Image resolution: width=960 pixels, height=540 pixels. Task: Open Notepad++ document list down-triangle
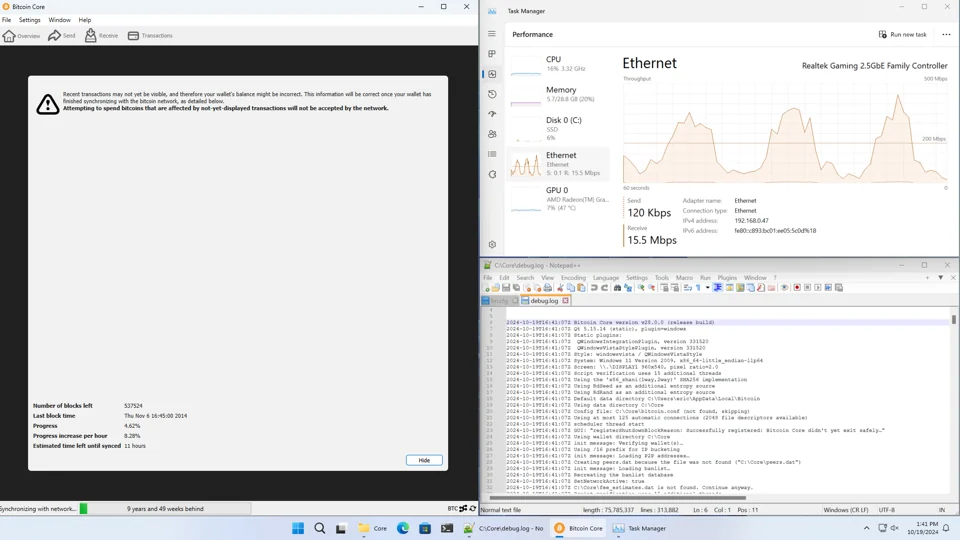940,277
